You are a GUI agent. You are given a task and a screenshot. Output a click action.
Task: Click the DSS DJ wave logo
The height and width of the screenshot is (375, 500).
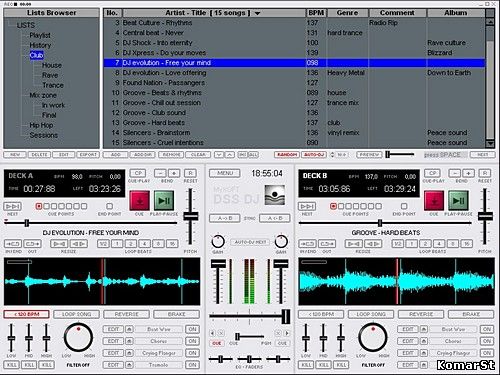coord(275,195)
